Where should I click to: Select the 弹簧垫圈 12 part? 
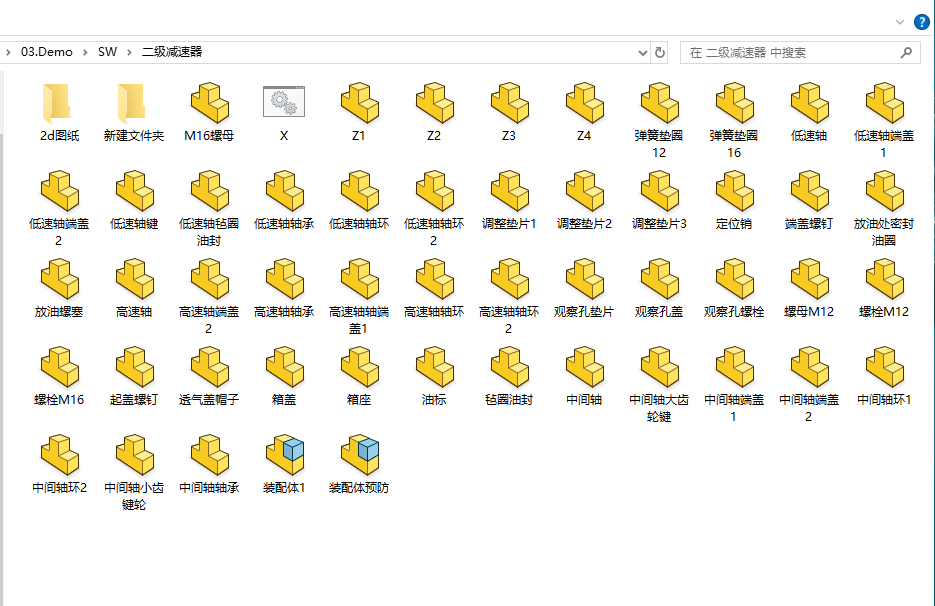(x=659, y=105)
